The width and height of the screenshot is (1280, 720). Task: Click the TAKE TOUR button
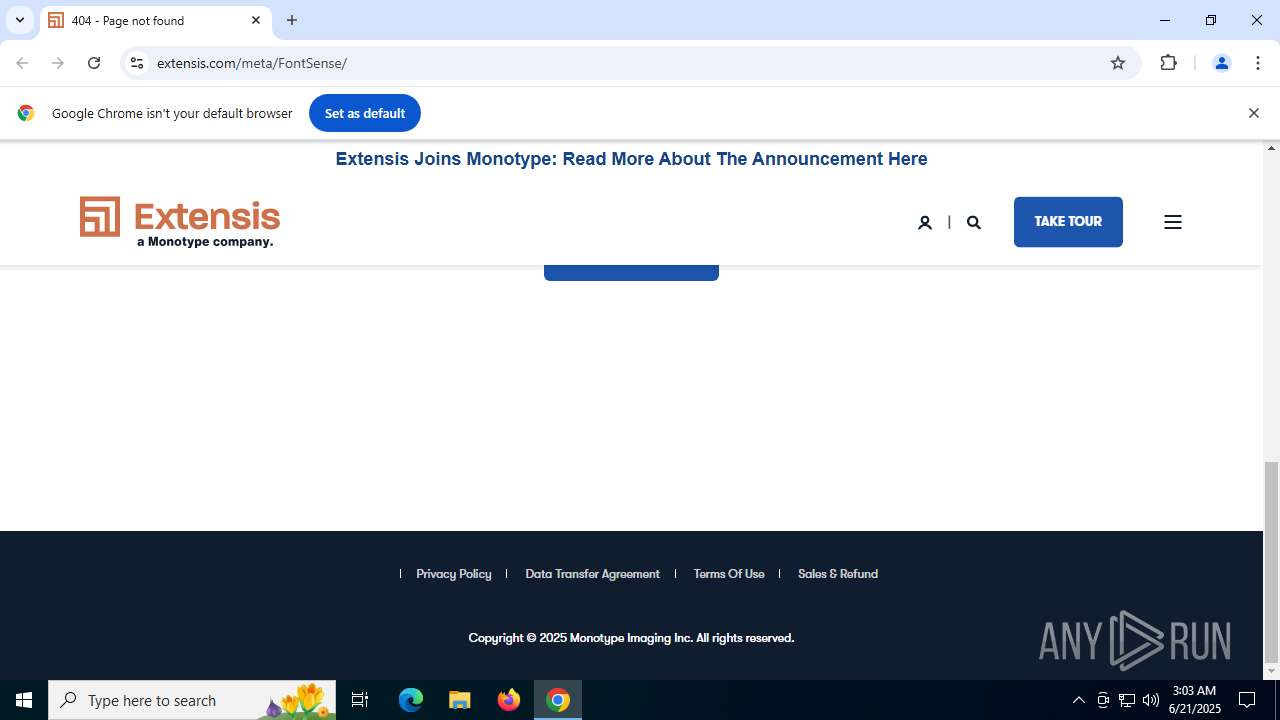1068,222
